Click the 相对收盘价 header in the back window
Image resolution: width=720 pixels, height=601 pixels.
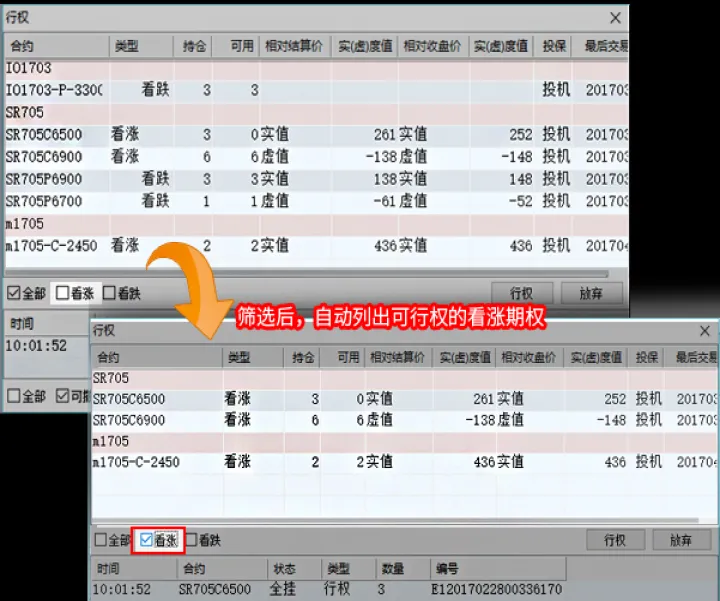pos(433,46)
